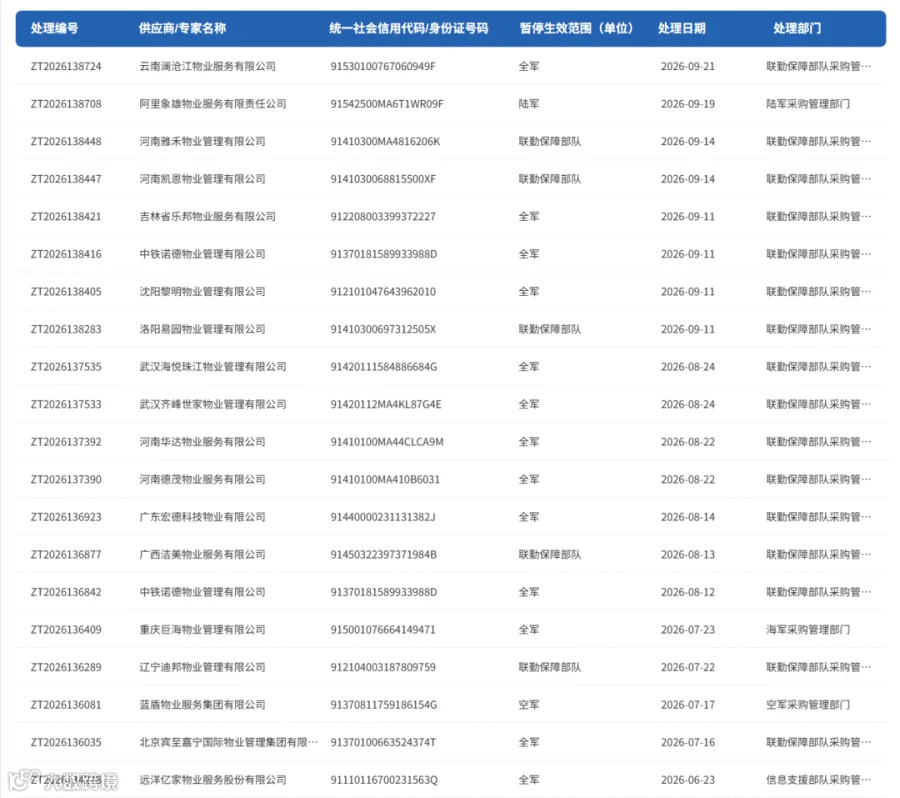This screenshot has height=798, width=900.
Task: Click the 处理日期 column header
Action: (681, 28)
